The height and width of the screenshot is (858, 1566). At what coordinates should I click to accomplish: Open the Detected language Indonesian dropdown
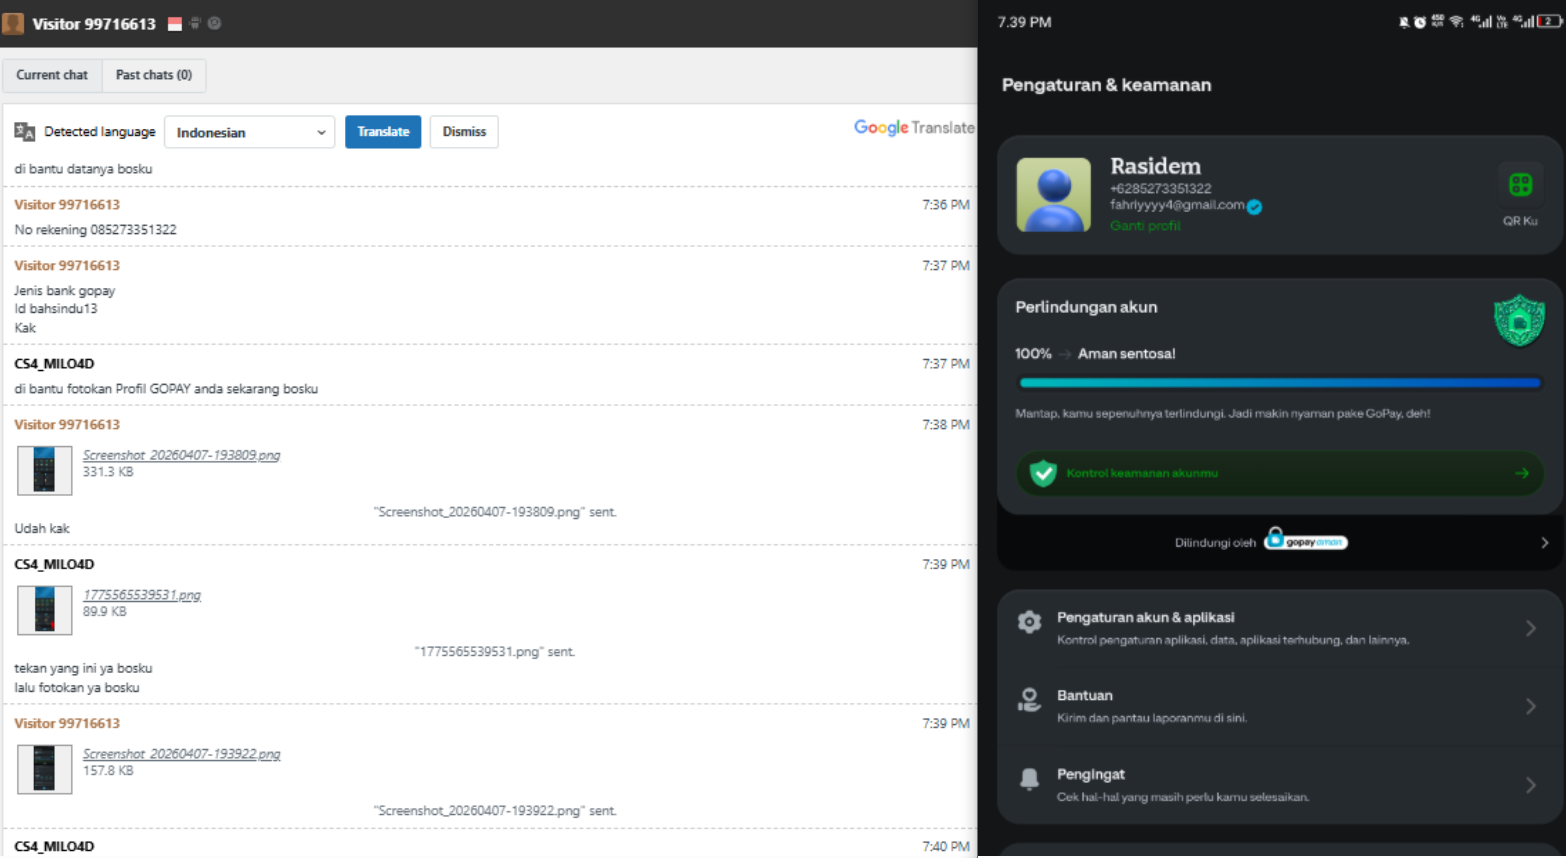point(249,132)
